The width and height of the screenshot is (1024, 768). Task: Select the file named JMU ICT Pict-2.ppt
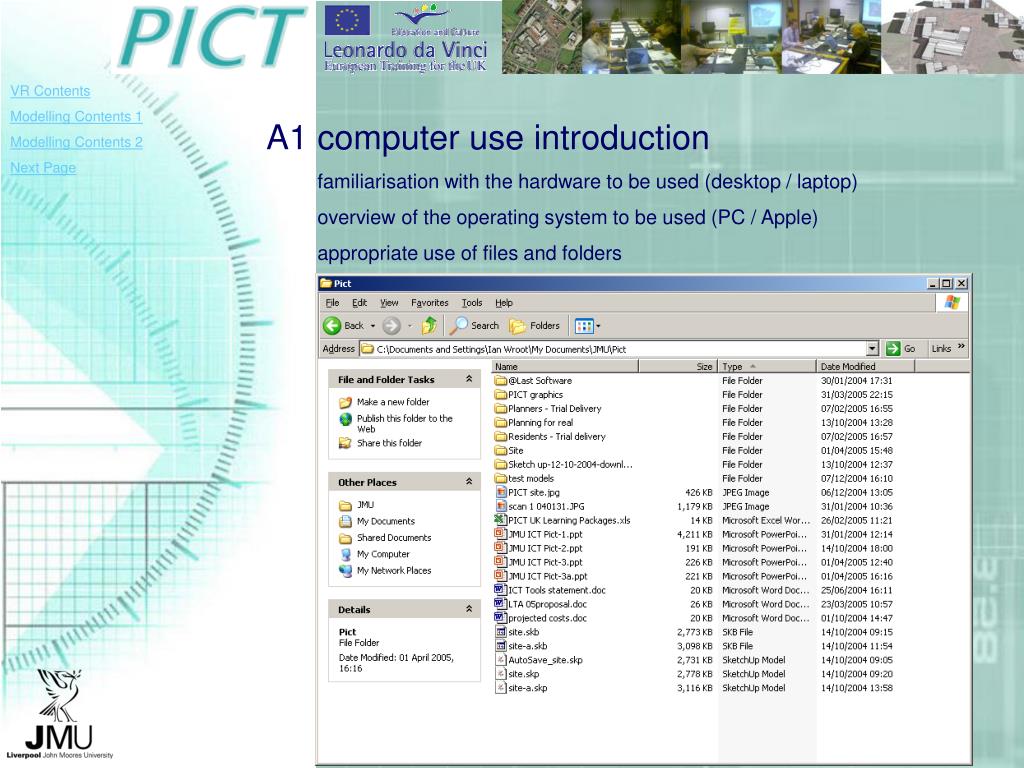click(545, 549)
